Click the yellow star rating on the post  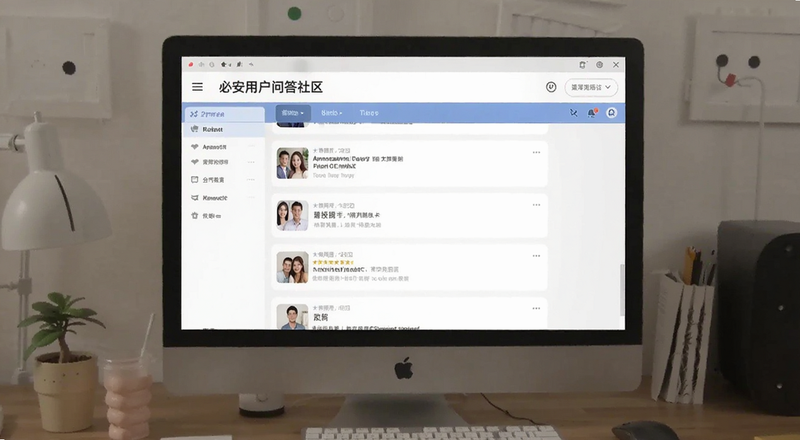coord(333,262)
